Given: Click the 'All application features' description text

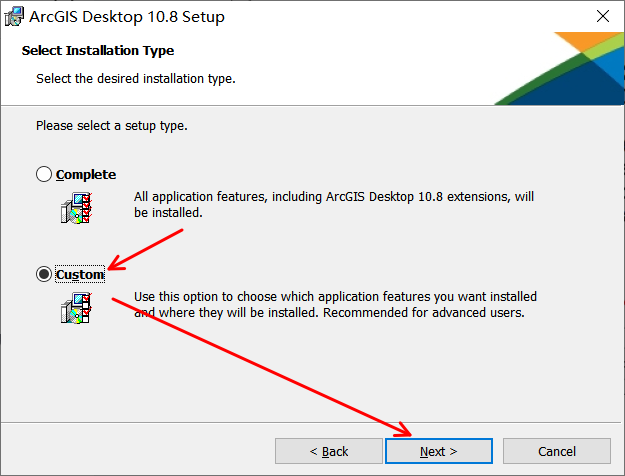Looking at the screenshot, I should pyautogui.click(x=334, y=205).
